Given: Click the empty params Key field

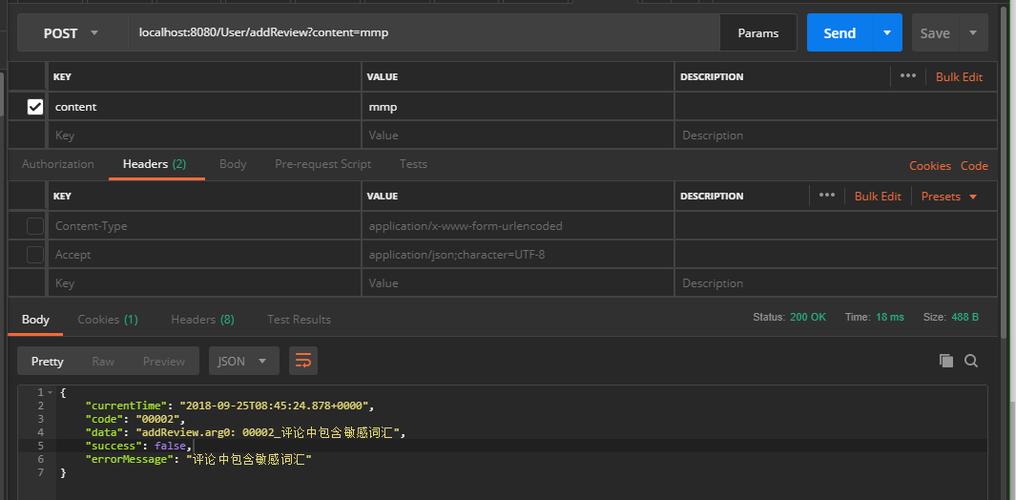Looking at the screenshot, I should coord(204,135).
